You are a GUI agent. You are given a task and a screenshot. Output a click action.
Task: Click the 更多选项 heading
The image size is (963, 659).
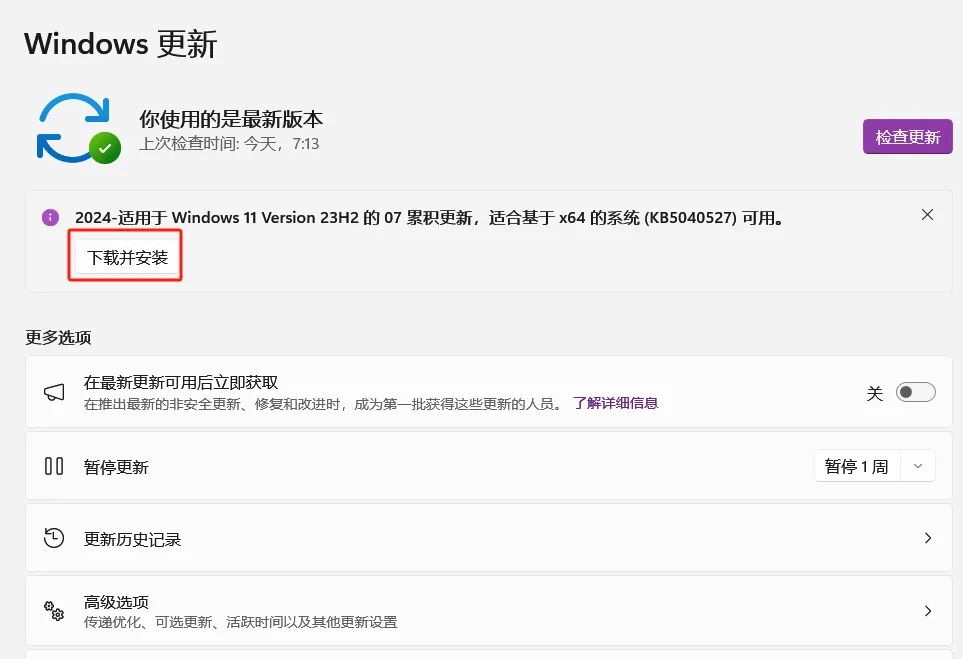coord(58,337)
